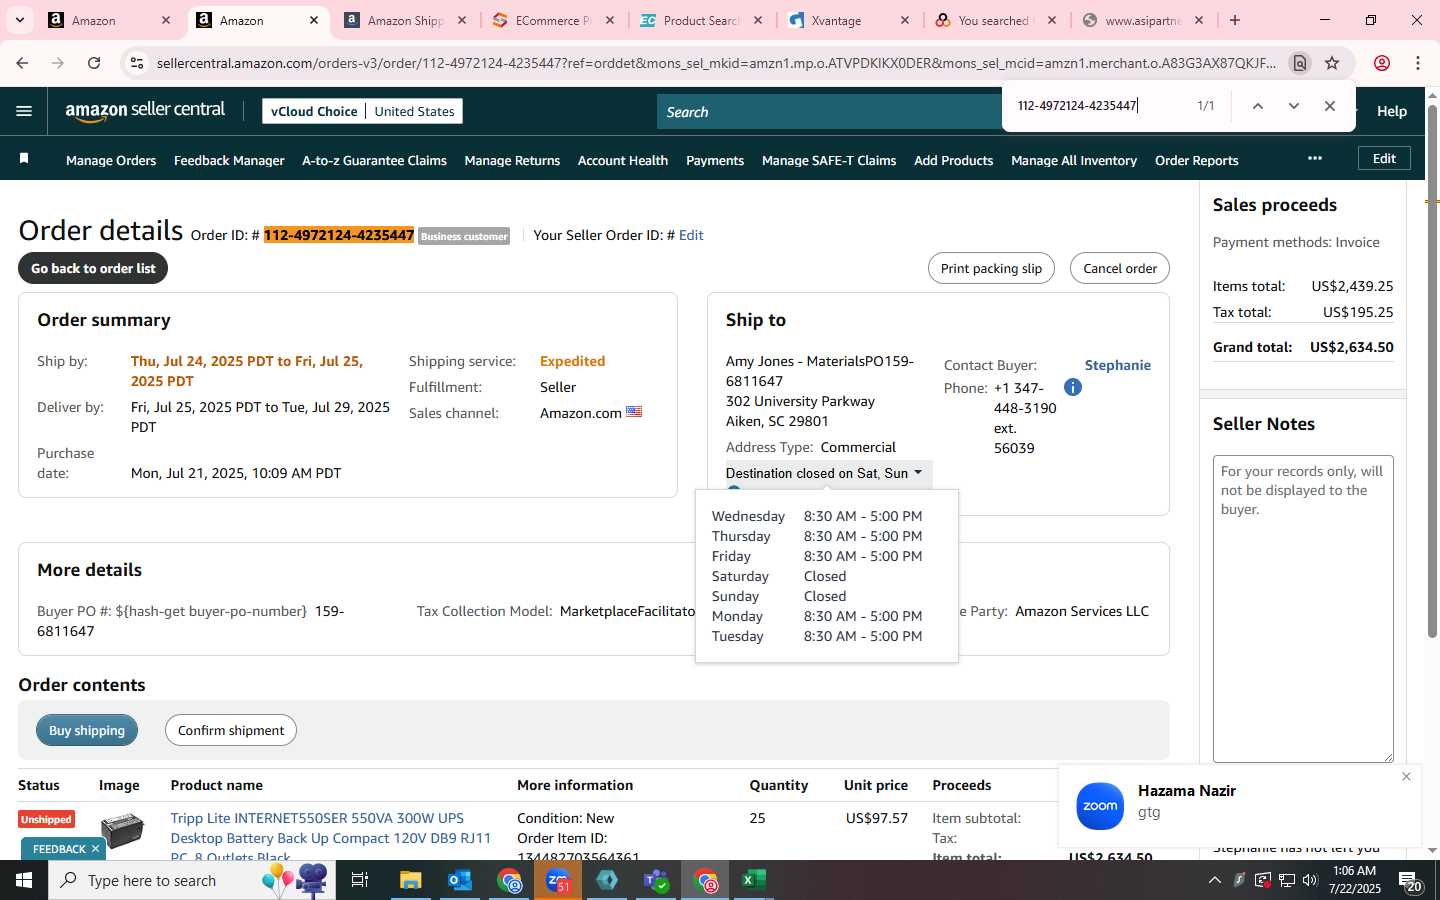Close the find-in-page bar
The height and width of the screenshot is (900, 1440).
click(1329, 106)
